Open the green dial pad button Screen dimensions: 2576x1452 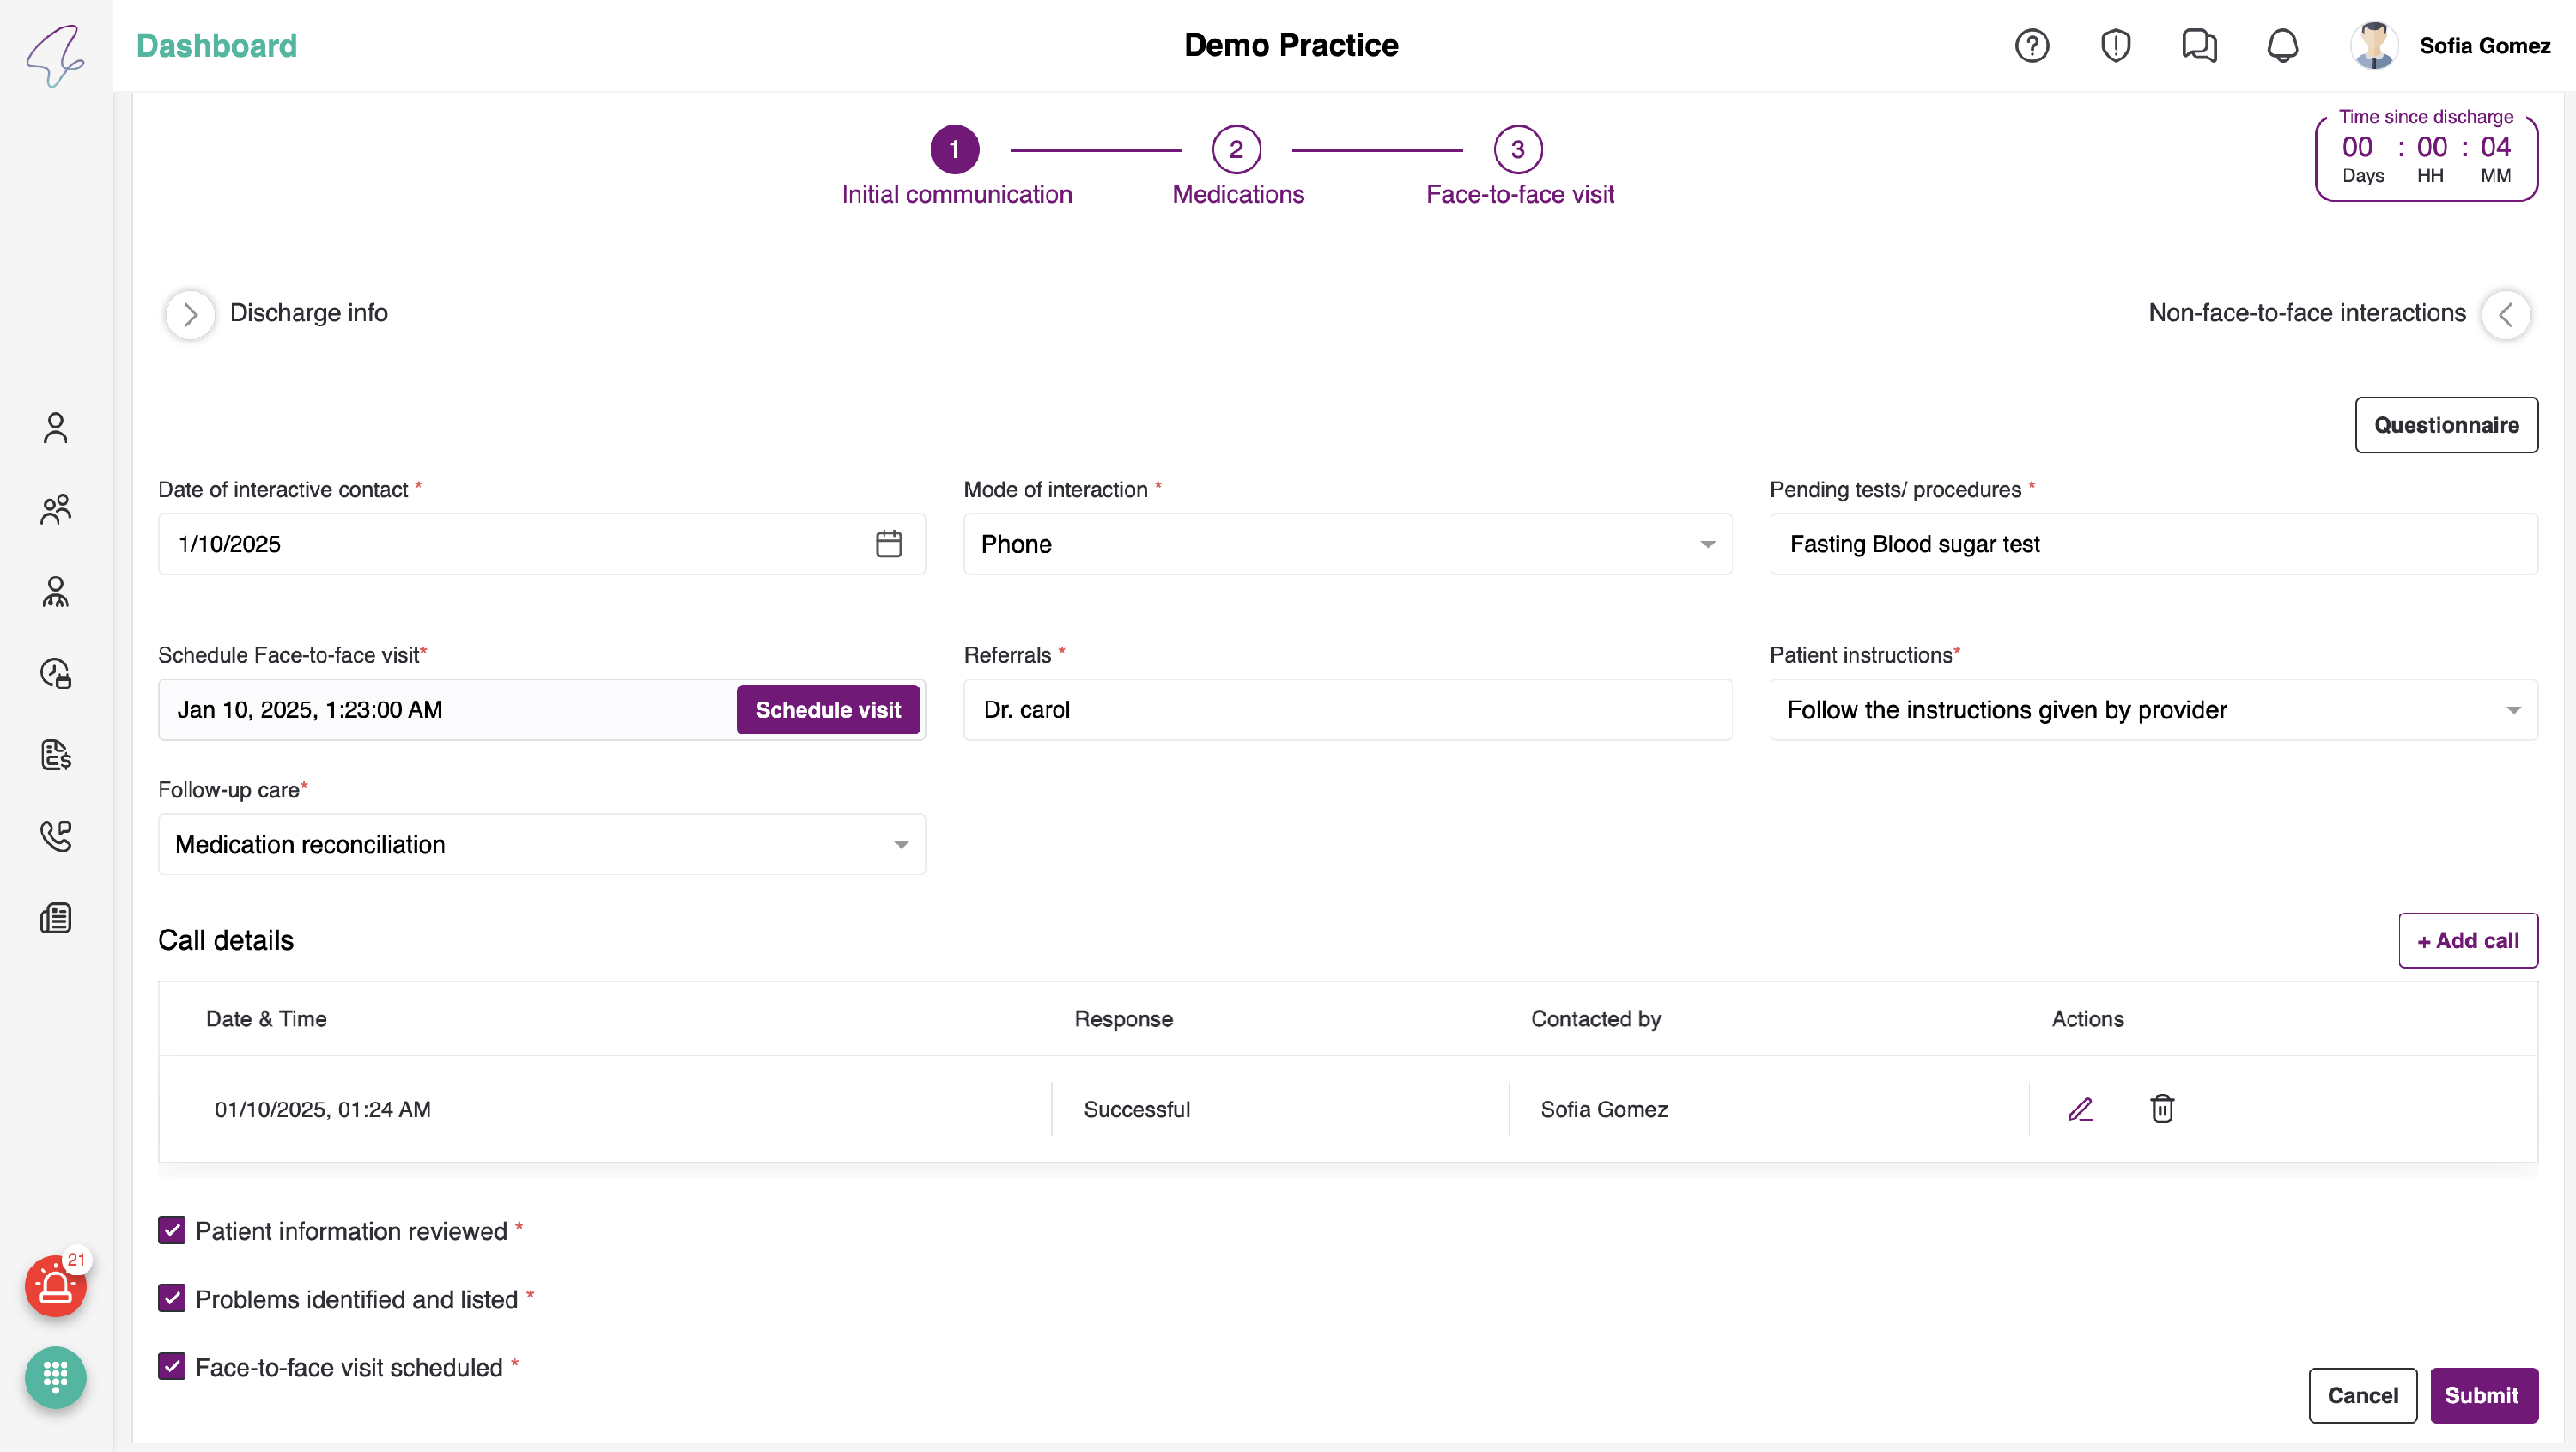[x=55, y=1377]
